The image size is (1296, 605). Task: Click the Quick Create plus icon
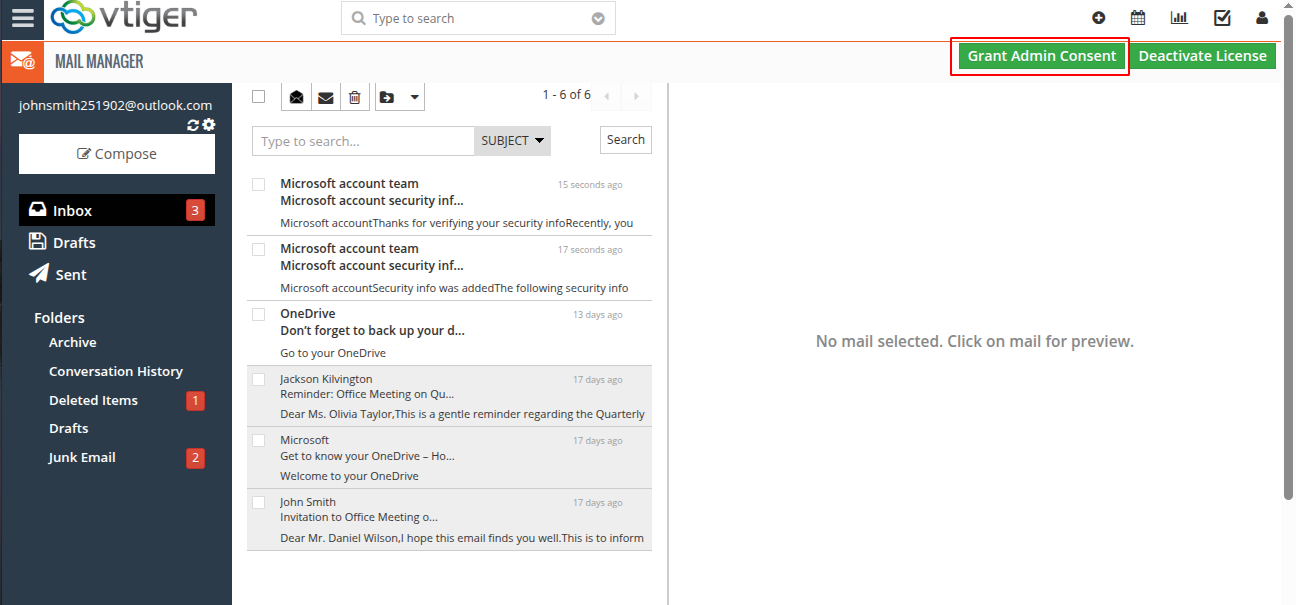(x=1098, y=18)
